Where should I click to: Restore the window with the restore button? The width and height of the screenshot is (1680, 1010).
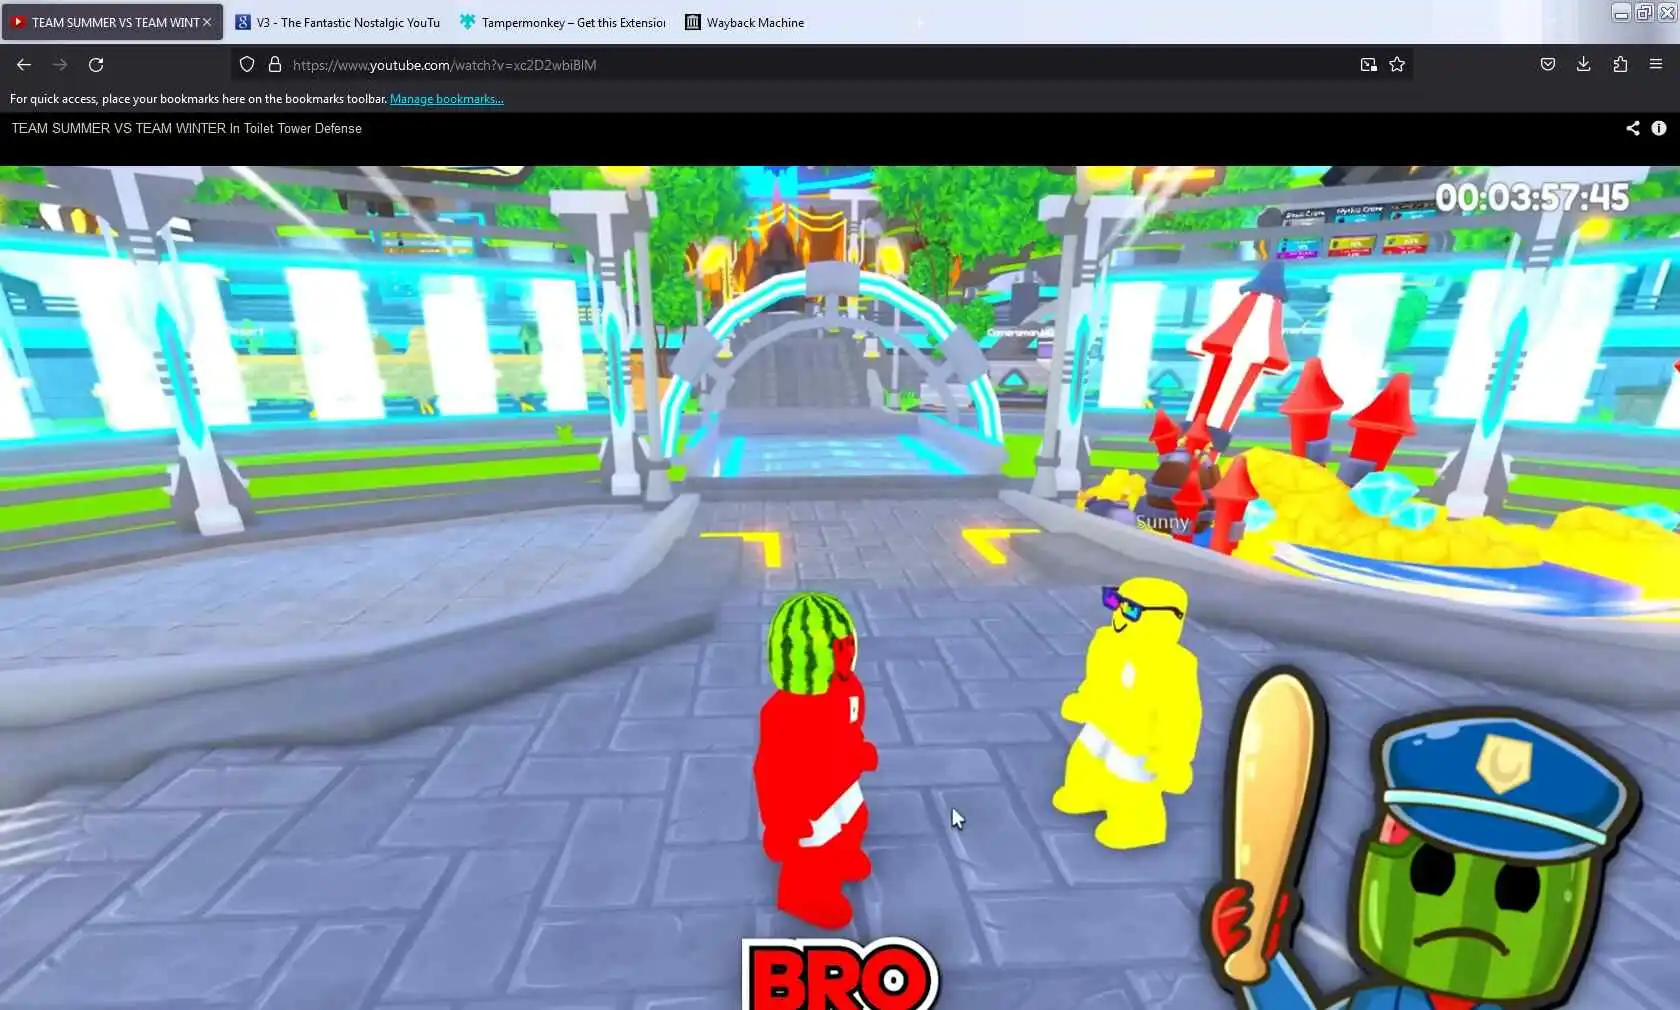pyautogui.click(x=1644, y=13)
